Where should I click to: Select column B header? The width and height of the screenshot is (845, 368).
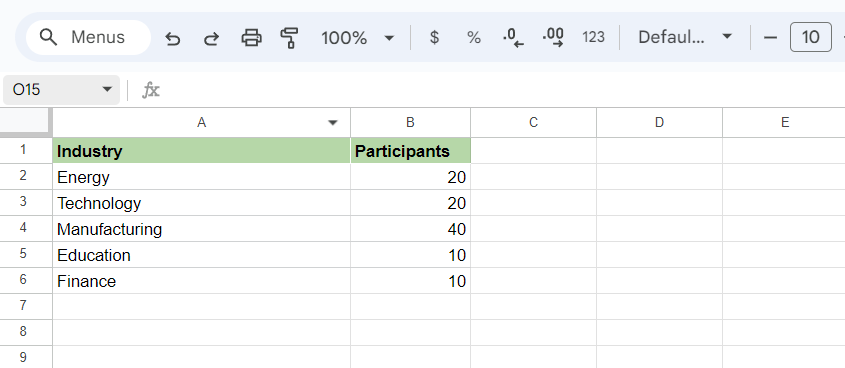coord(410,123)
